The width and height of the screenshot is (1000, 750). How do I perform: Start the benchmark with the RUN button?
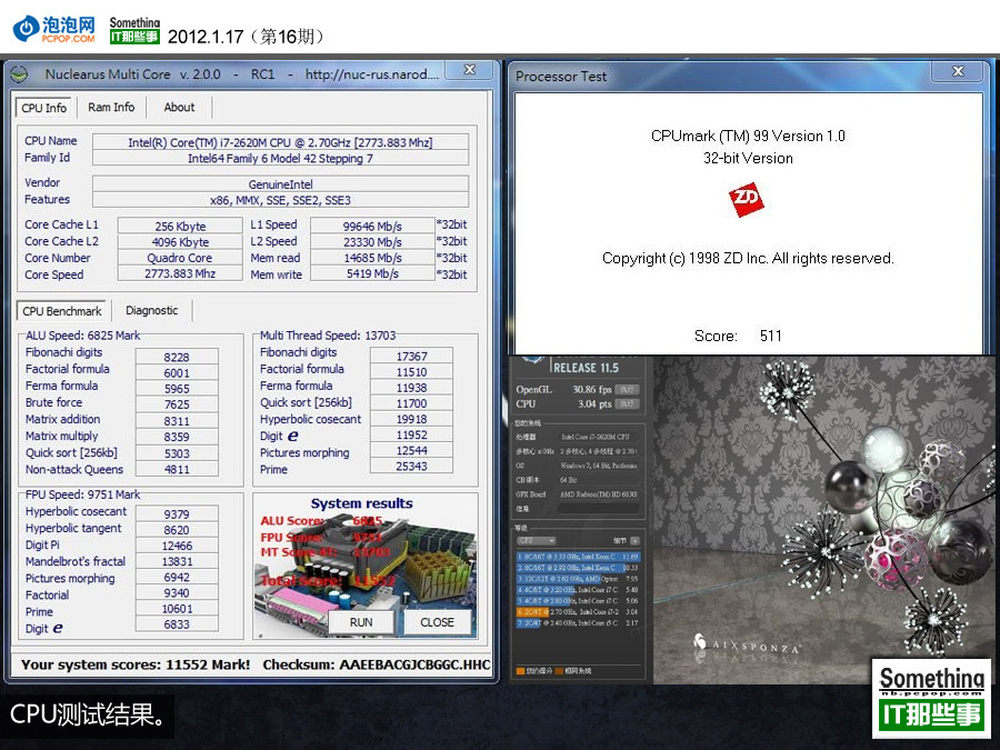pyautogui.click(x=361, y=622)
